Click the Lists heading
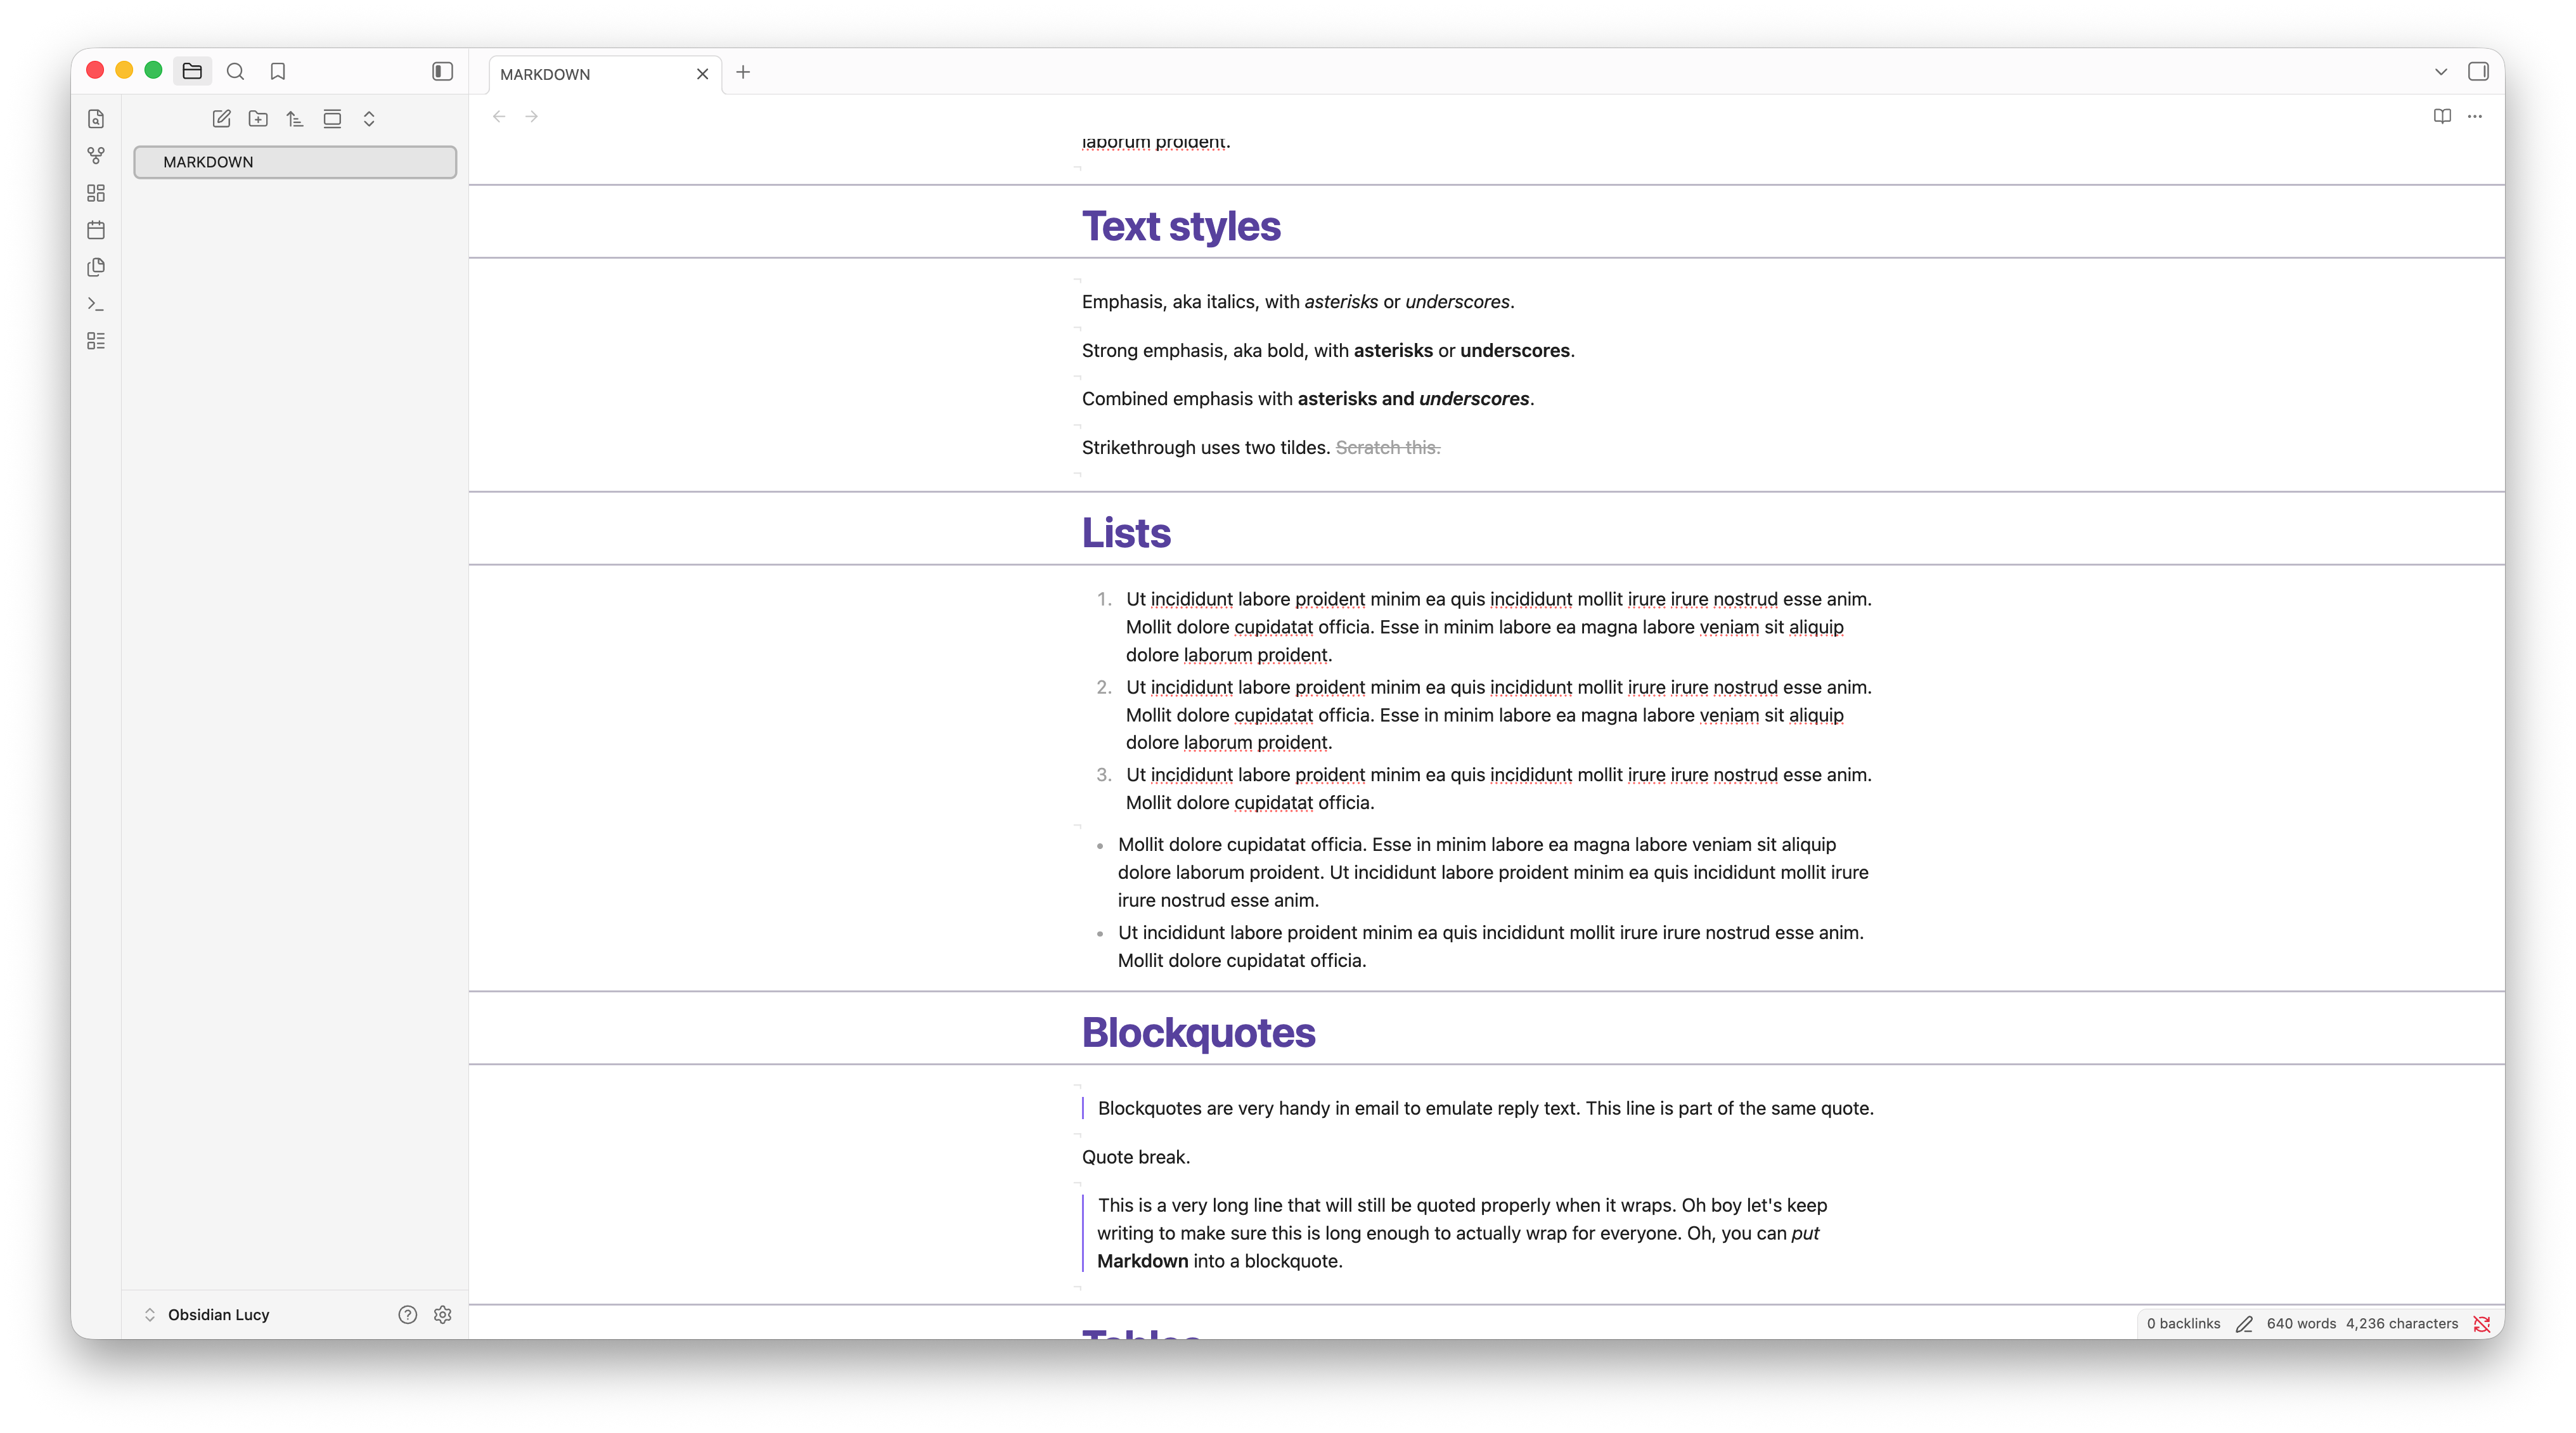Viewport: 2576px width, 1433px height. point(1126,533)
